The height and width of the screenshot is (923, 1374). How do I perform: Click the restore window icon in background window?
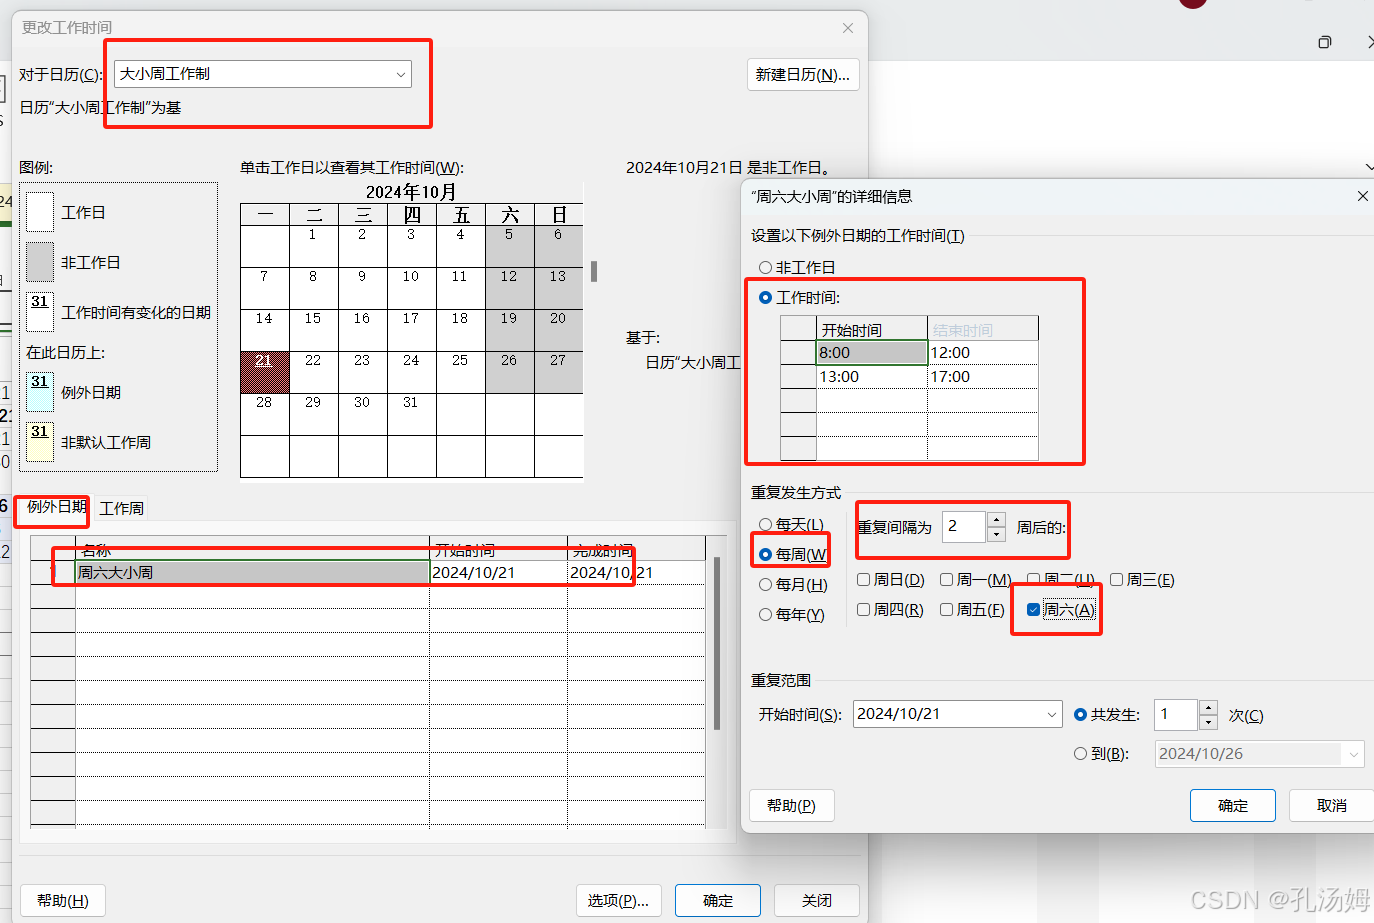(x=1325, y=42)
